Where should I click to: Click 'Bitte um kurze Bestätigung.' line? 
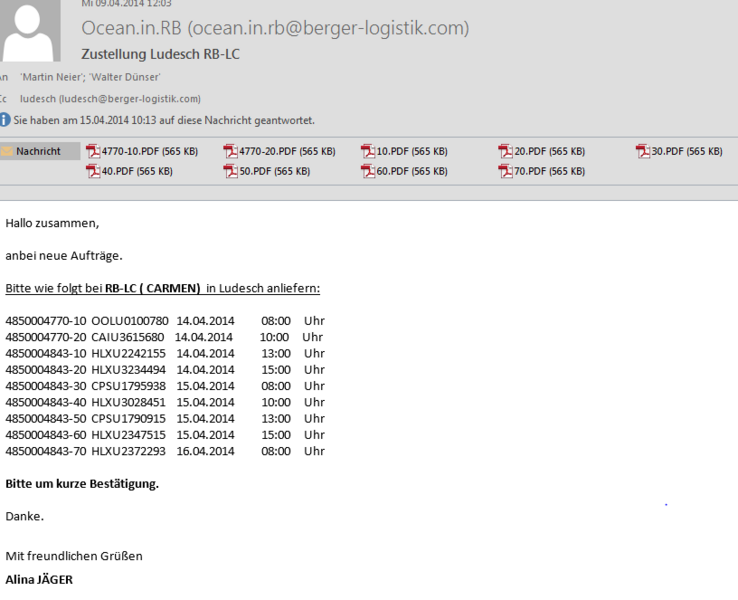[82, 484]
